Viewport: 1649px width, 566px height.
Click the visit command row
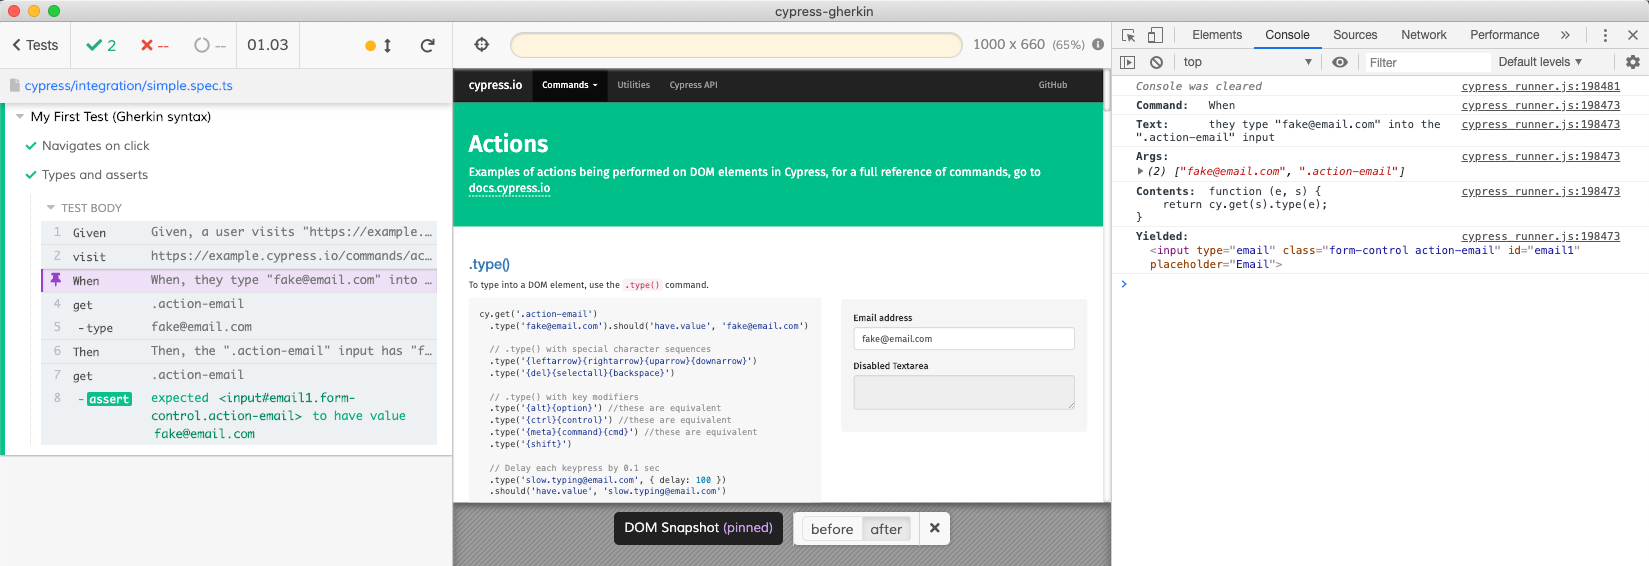coord(239,256)
